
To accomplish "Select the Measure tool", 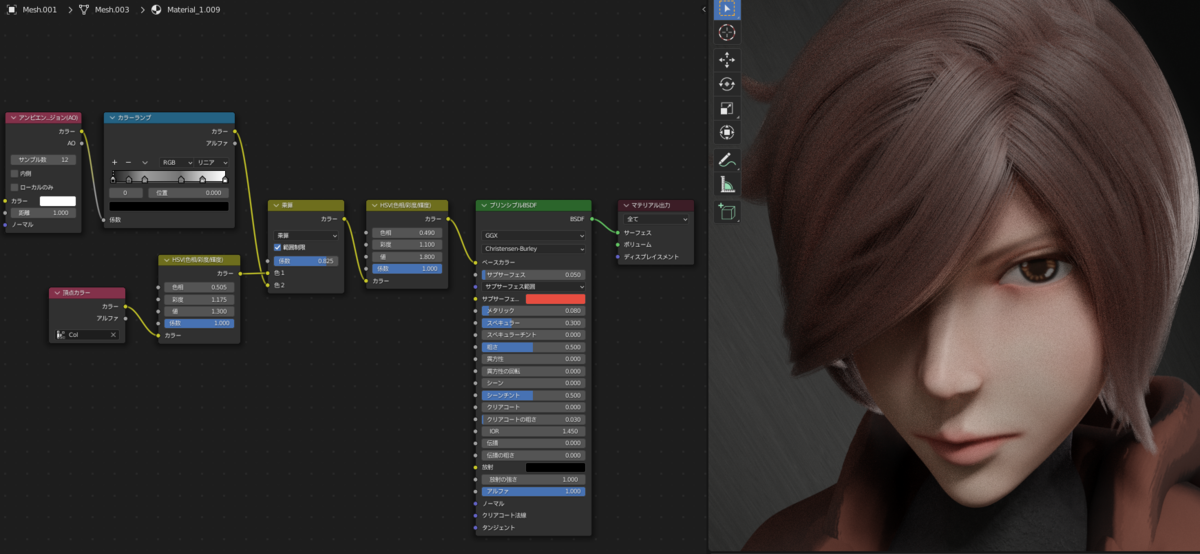I will click(727, 184).
